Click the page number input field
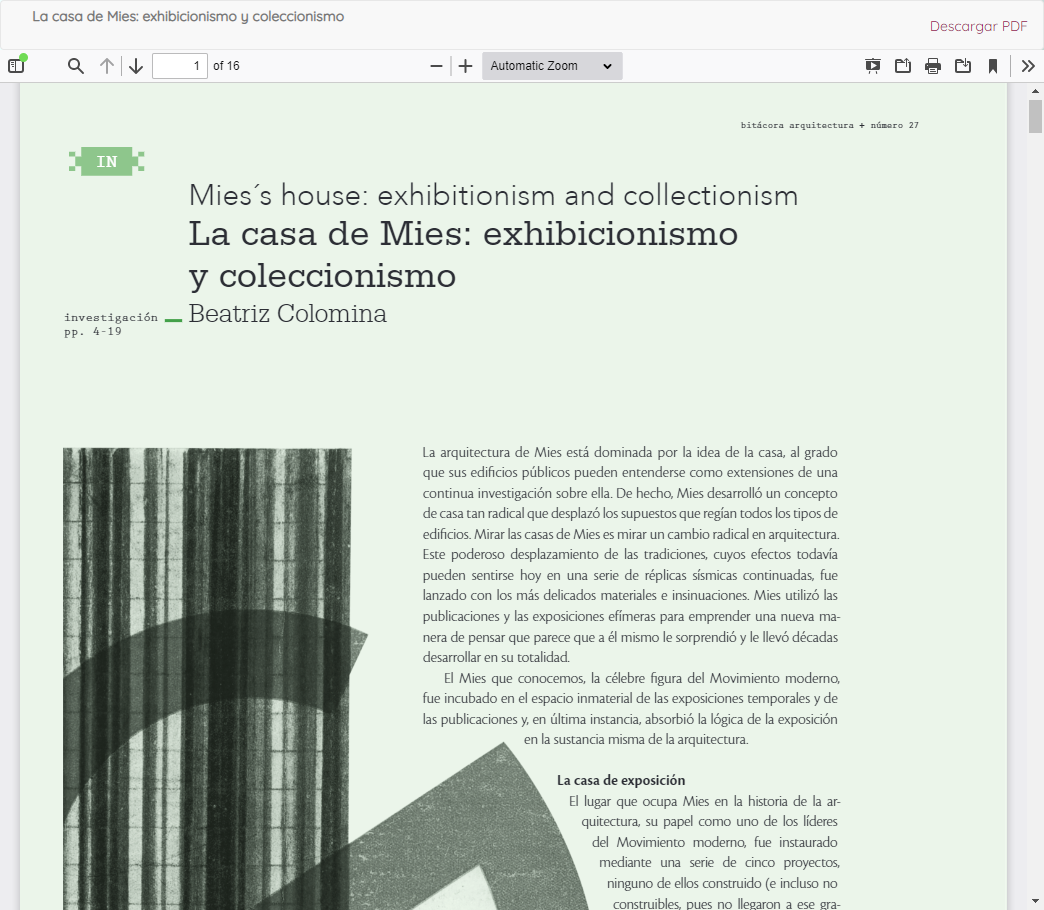 coord(180,66)
